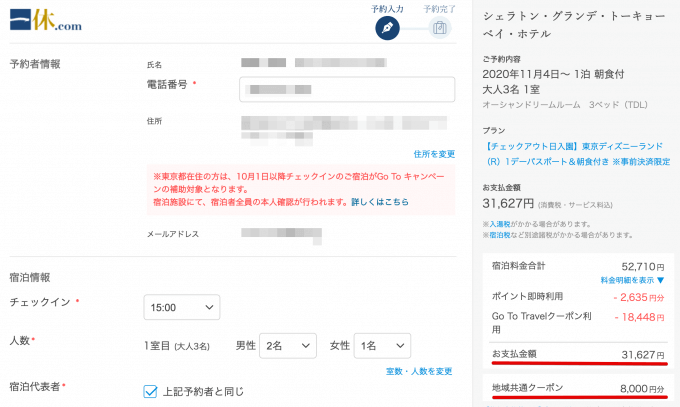
Task: Select the メールアドレス label
Action: (173, 234)
